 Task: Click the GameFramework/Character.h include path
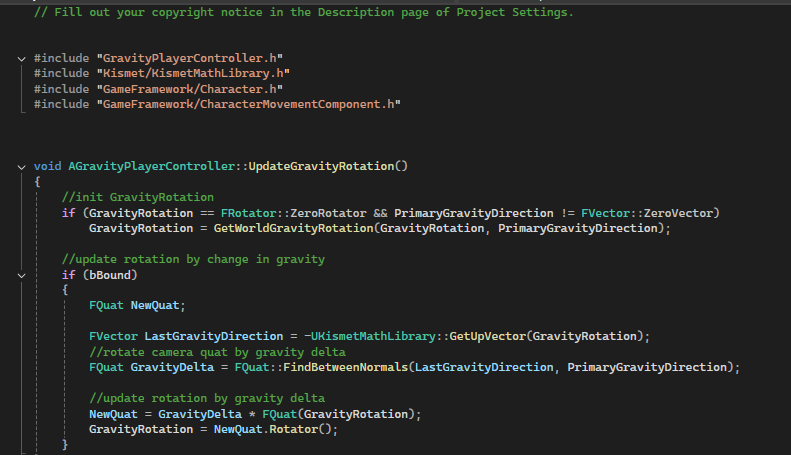pyautogui.click(x=190, y=89)
